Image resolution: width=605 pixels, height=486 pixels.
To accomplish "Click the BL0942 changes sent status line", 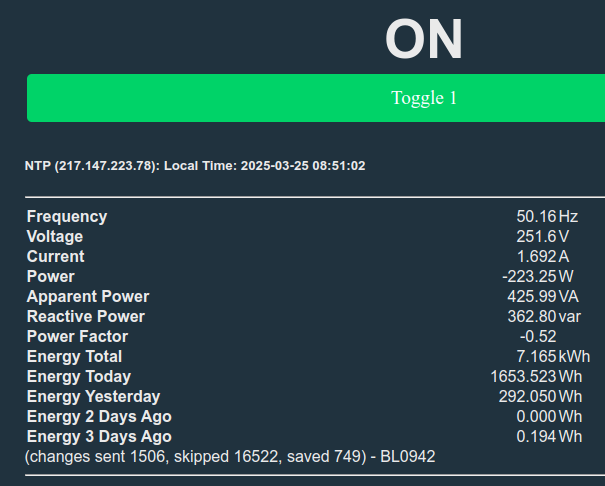I will pyautogui.click(x=230, y=457).
